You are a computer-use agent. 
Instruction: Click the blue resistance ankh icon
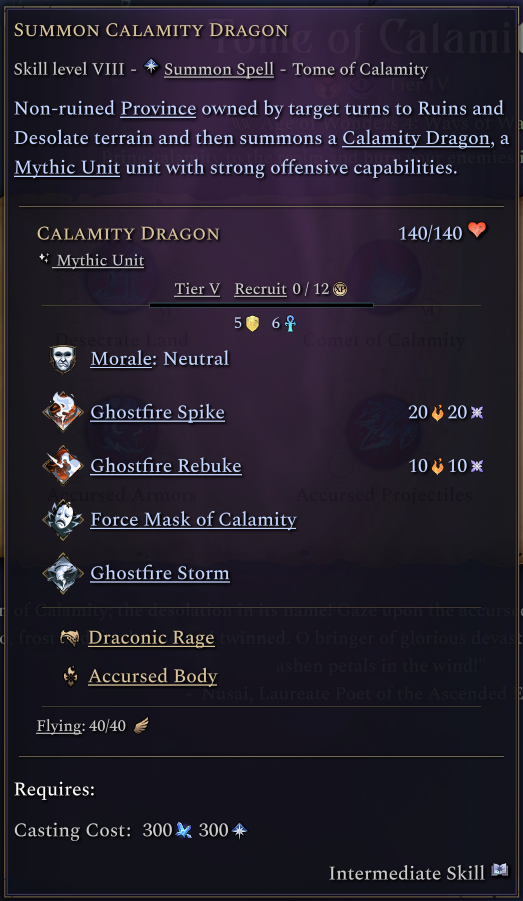290,324
